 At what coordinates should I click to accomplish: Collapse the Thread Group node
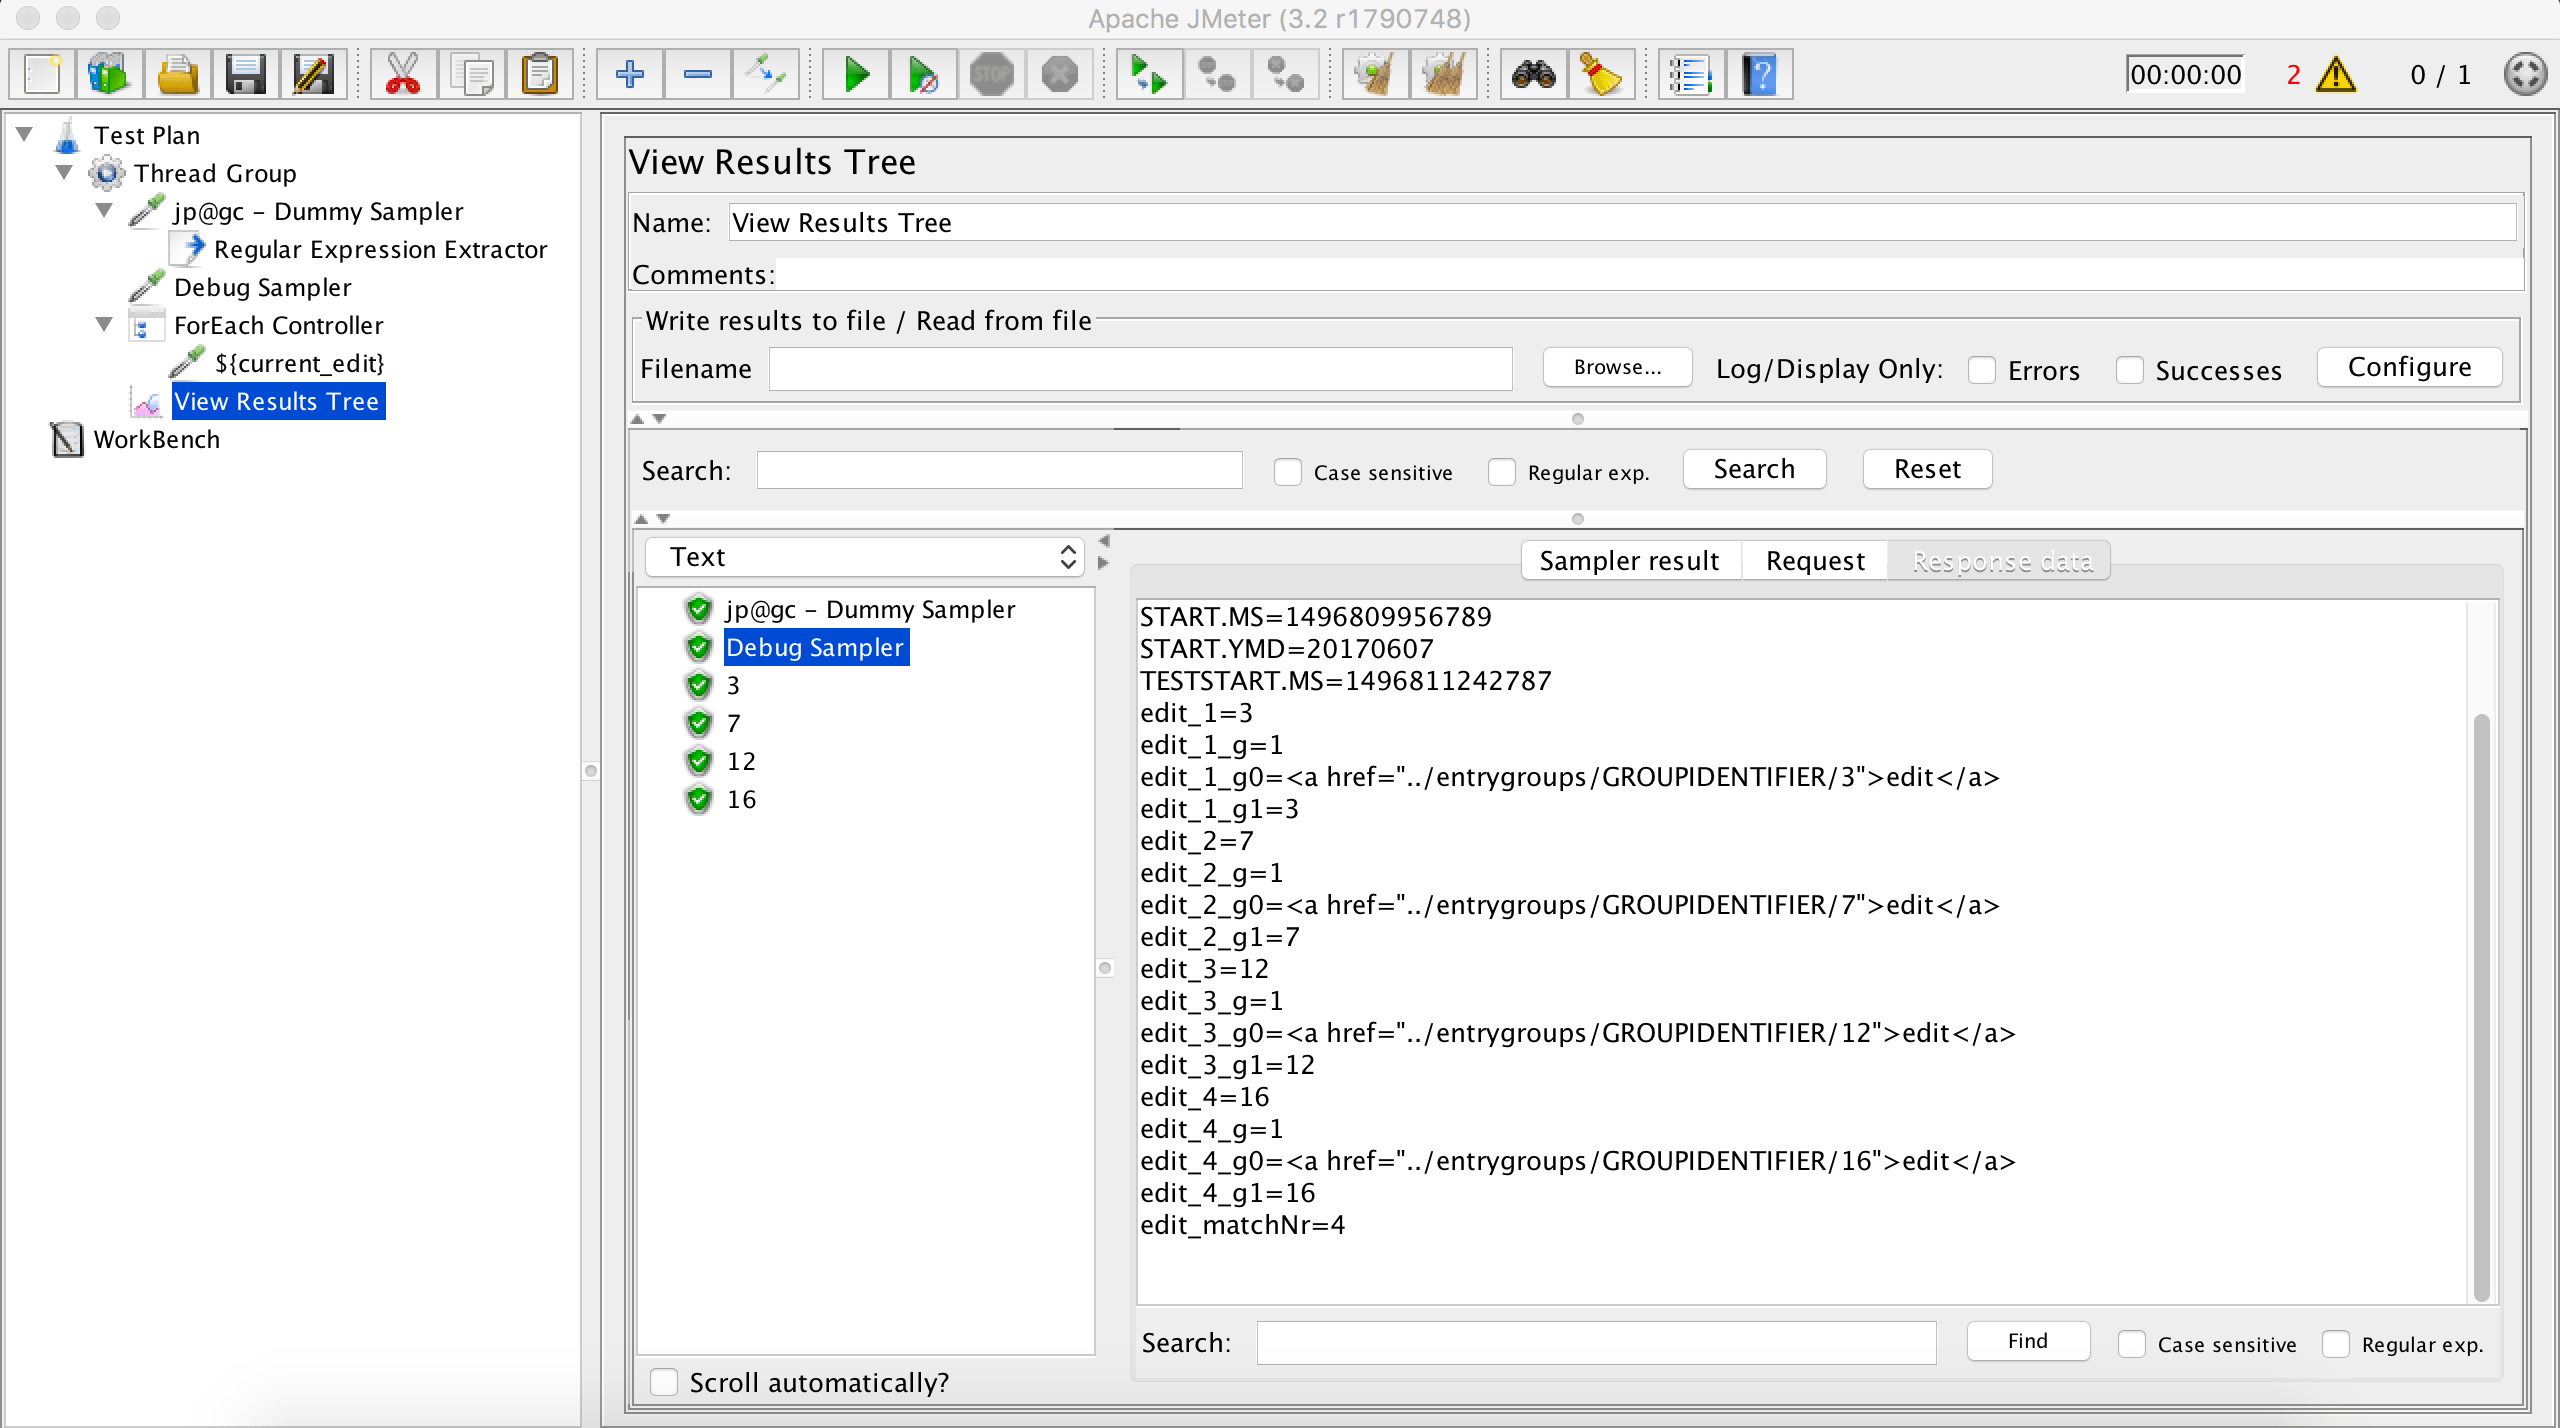click(x=64, y=172)
